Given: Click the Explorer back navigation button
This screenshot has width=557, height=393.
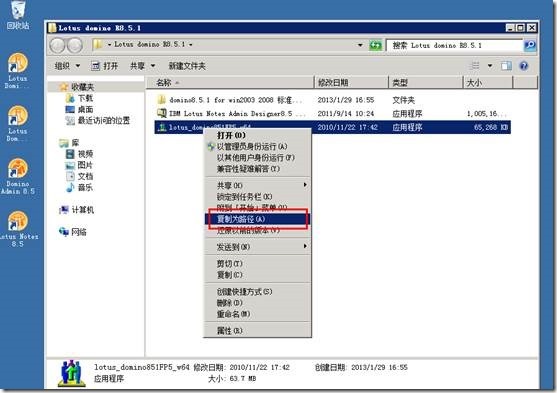Looking at the screenshot, I should pos(58,45).
